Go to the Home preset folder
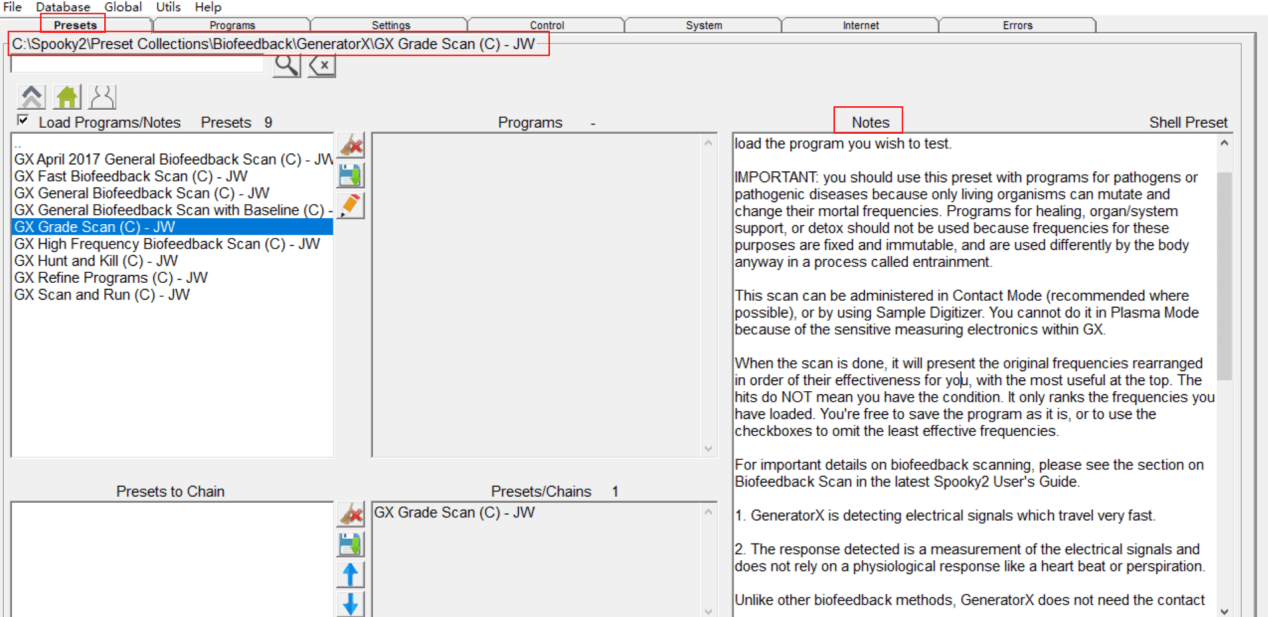Viewport: 1268px width, 617px height. pyautogui.click(x=67, y=97)
